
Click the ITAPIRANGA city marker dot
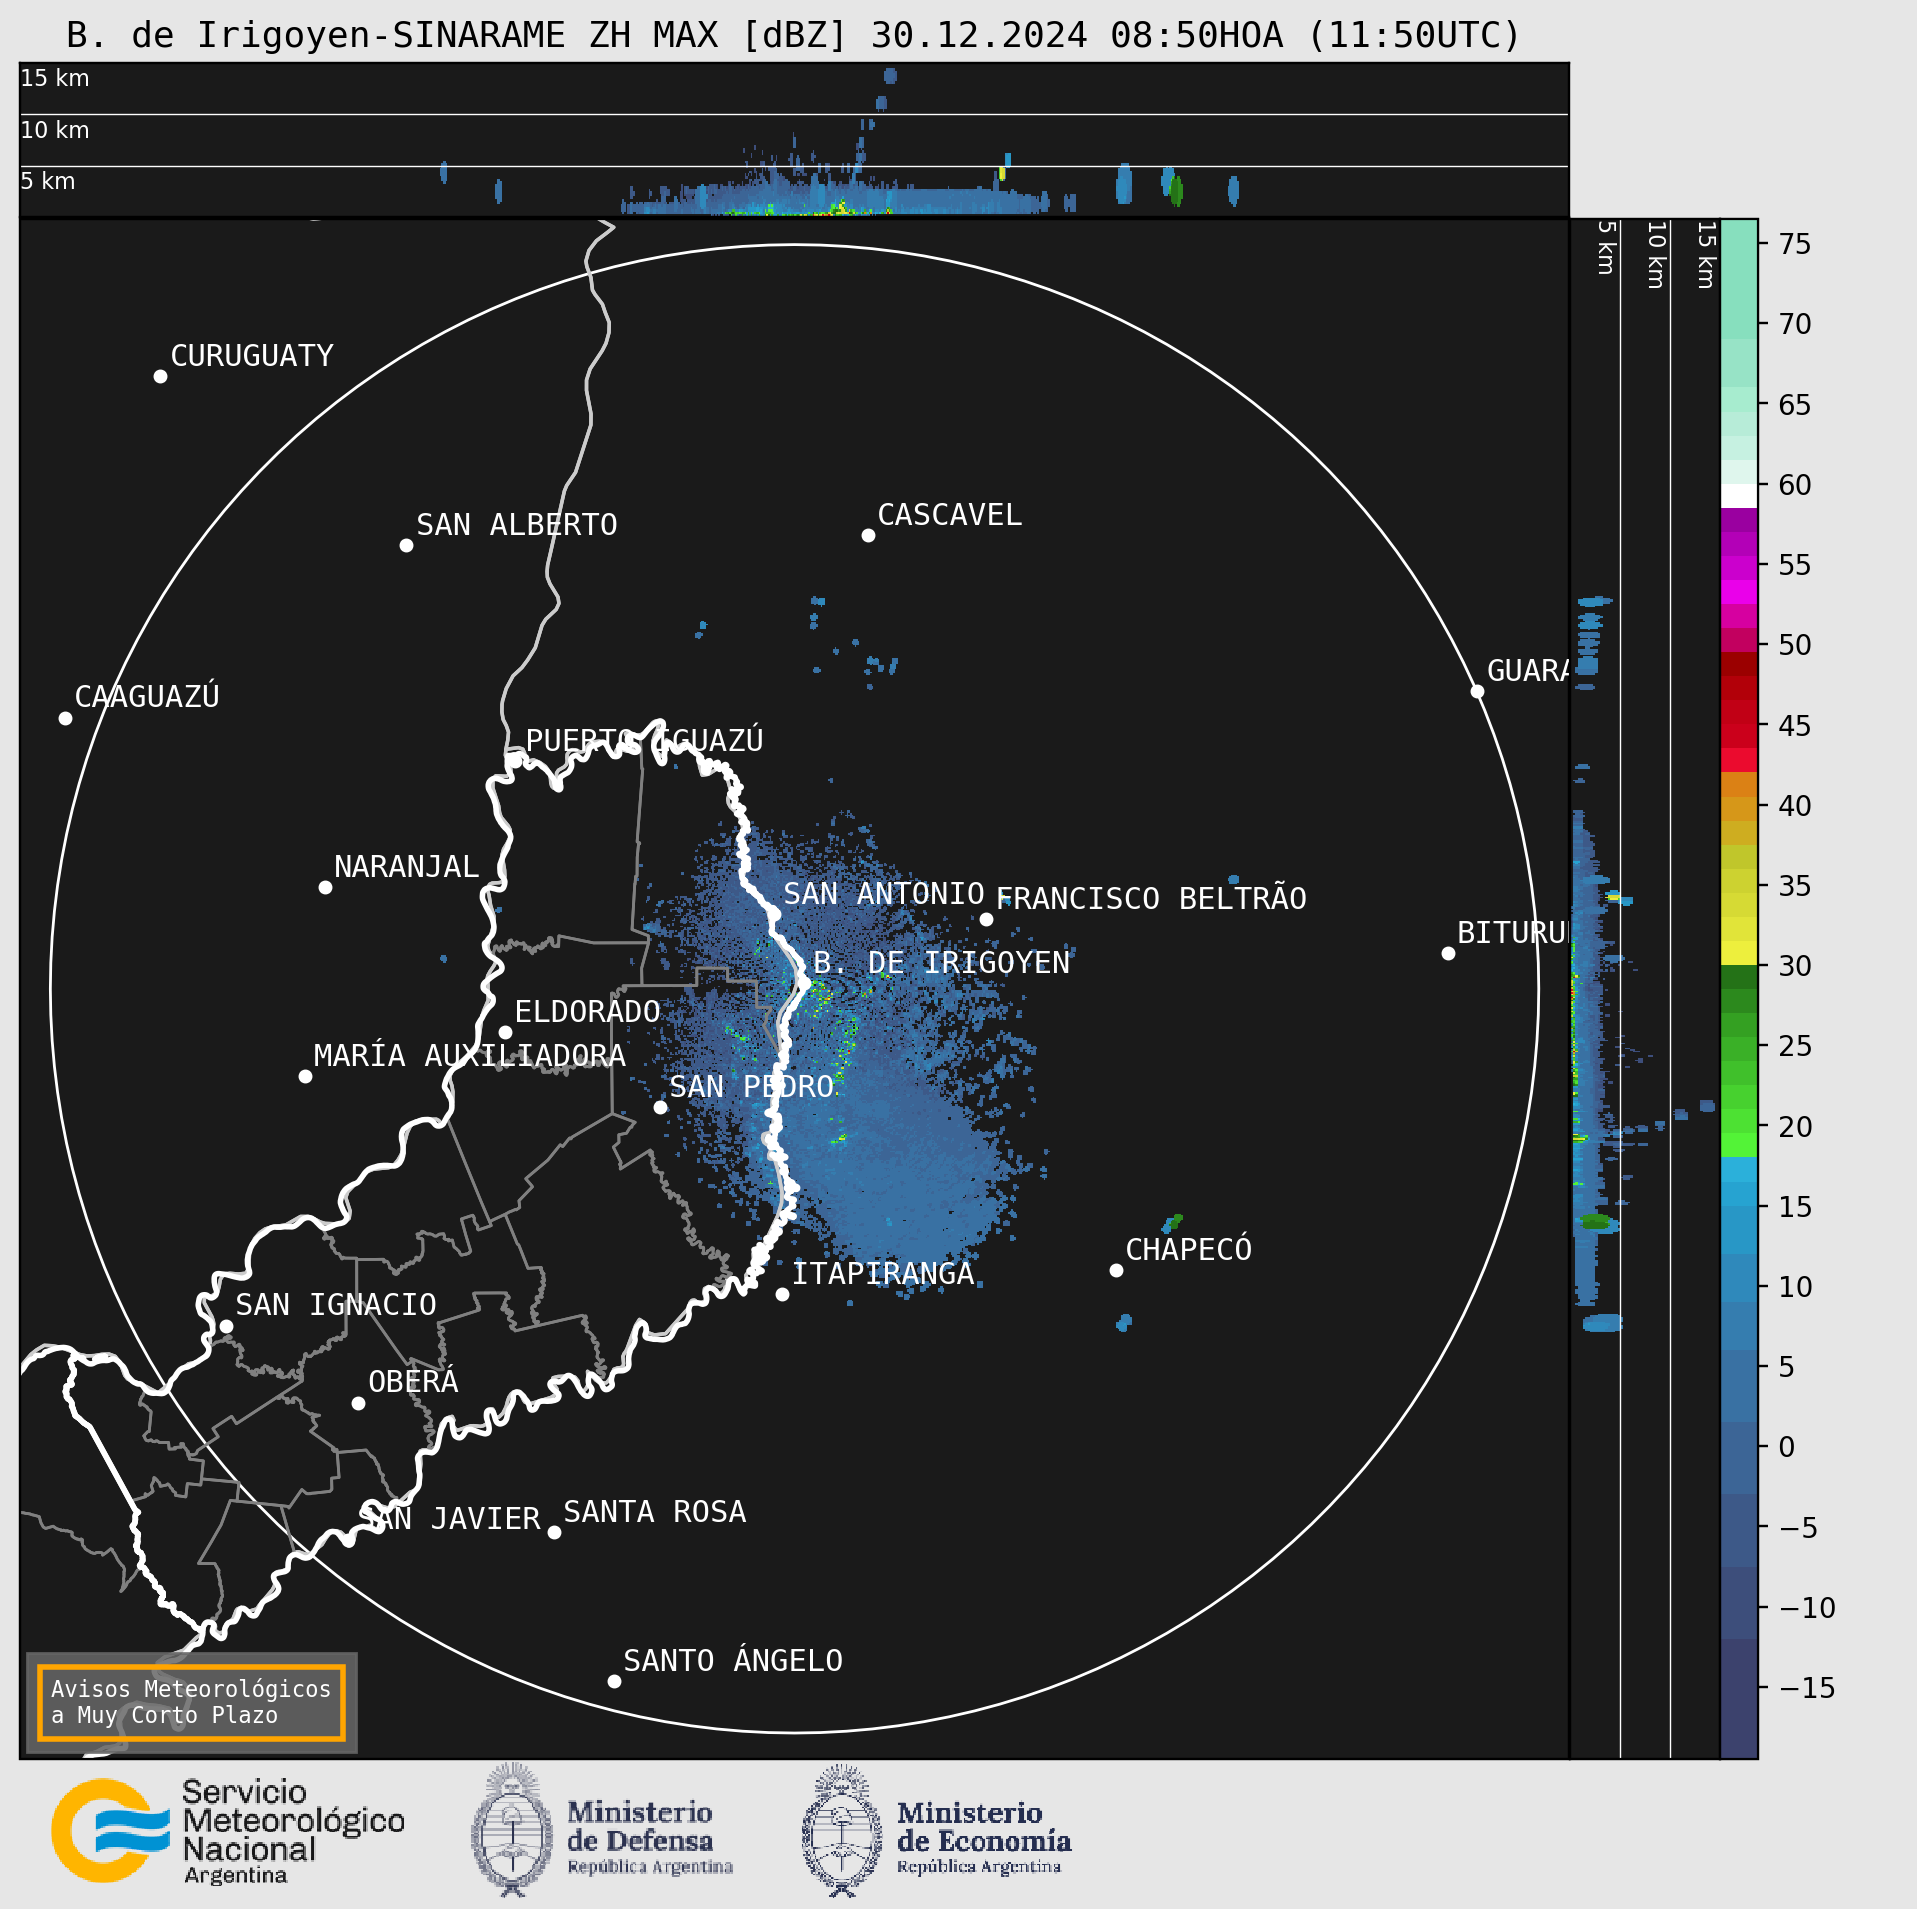pos(782,1294)
